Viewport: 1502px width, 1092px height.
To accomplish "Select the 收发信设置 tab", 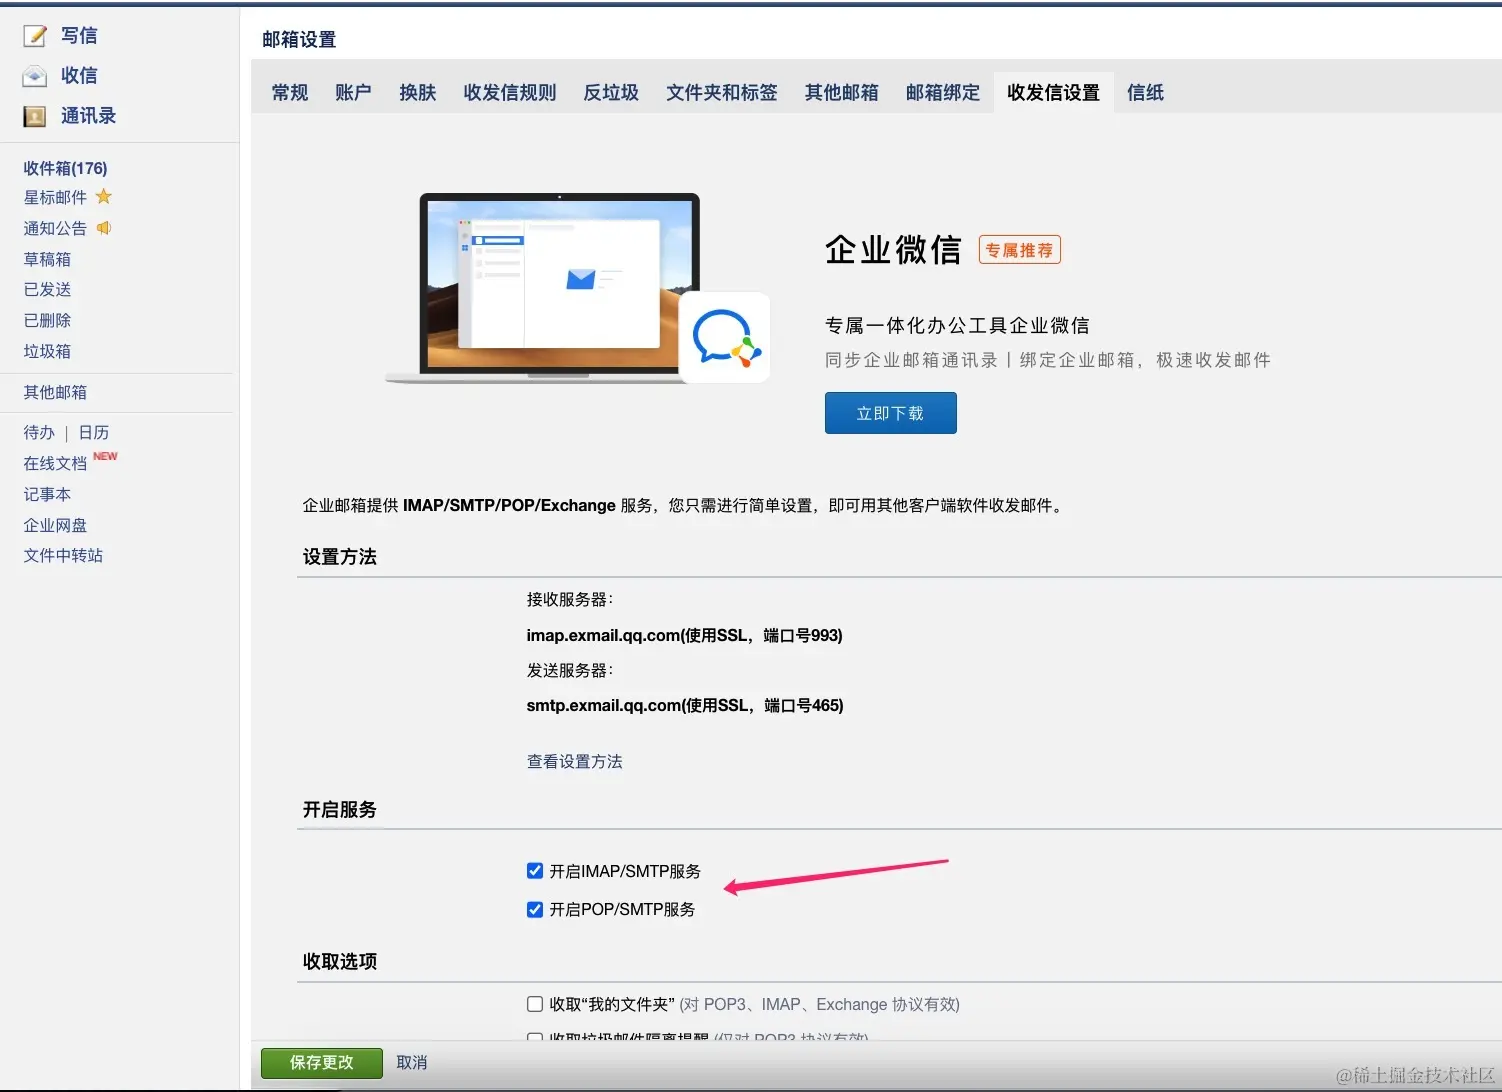I will tap(1053, 92).
